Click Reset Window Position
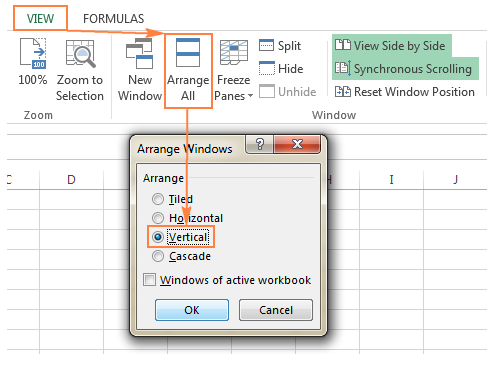The image size is (501, 375). coord(405,91)
